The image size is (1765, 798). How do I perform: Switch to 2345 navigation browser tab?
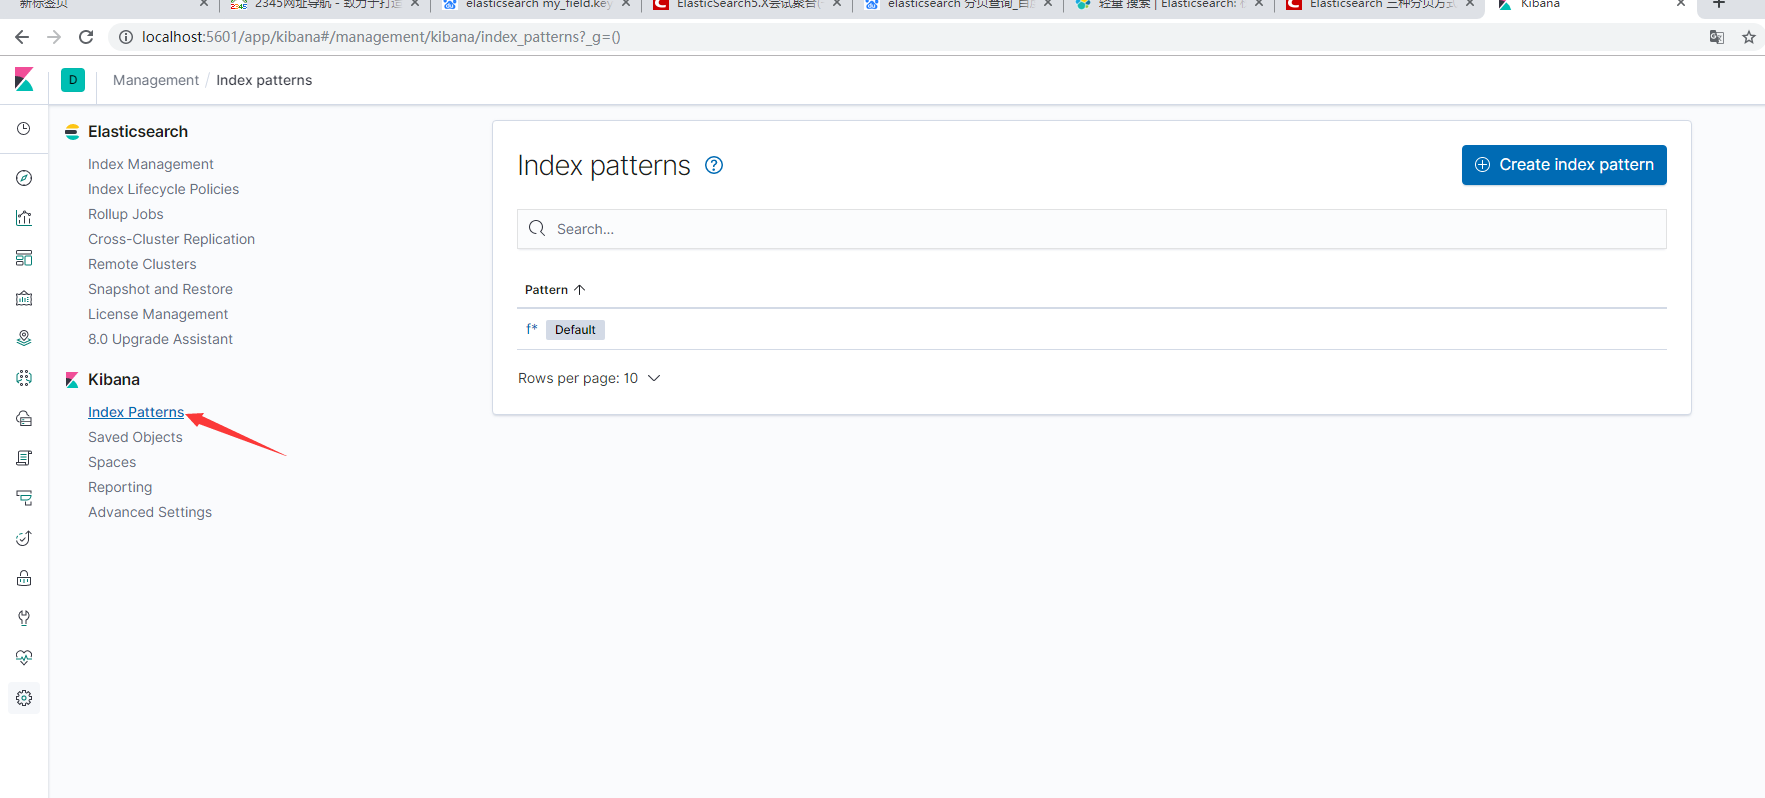click(x=324, y=5)
